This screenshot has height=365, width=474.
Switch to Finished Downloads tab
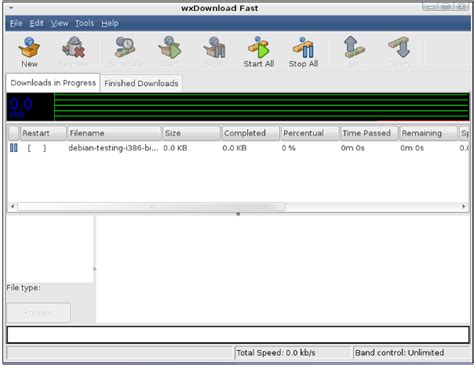[141, 83]
